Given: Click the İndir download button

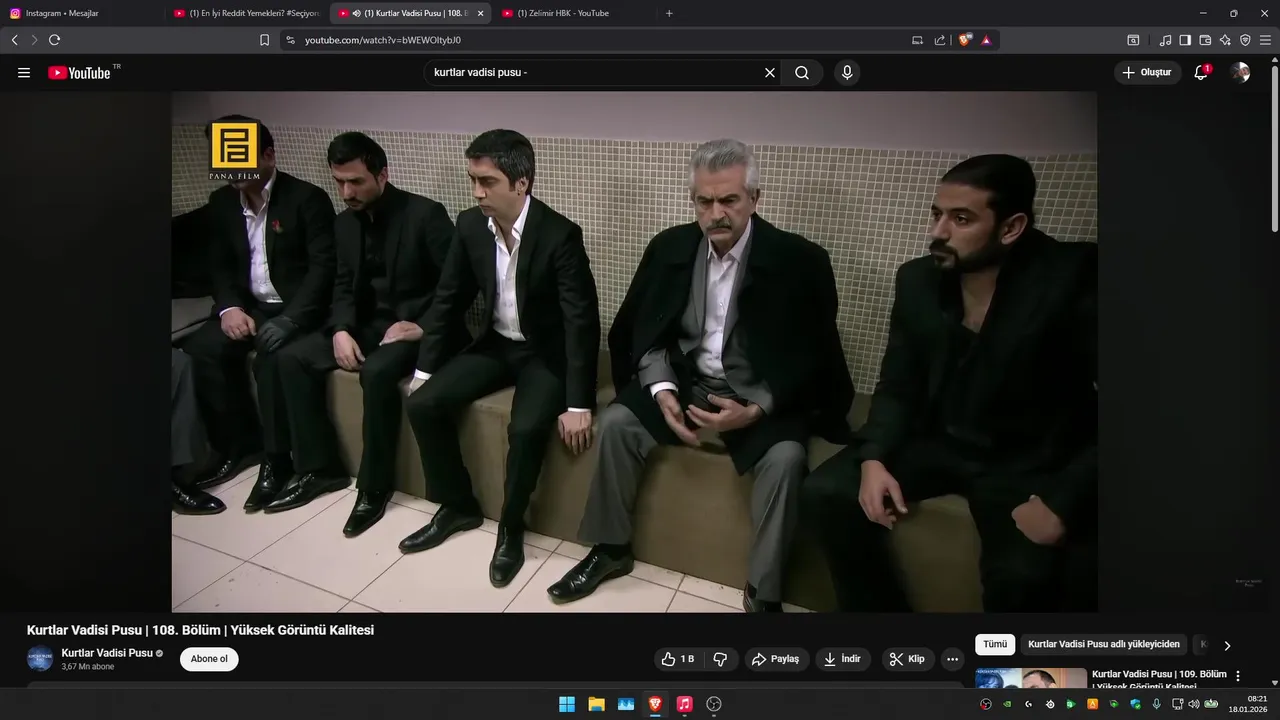Looking at the screenshot, I should tap(843, 659).
